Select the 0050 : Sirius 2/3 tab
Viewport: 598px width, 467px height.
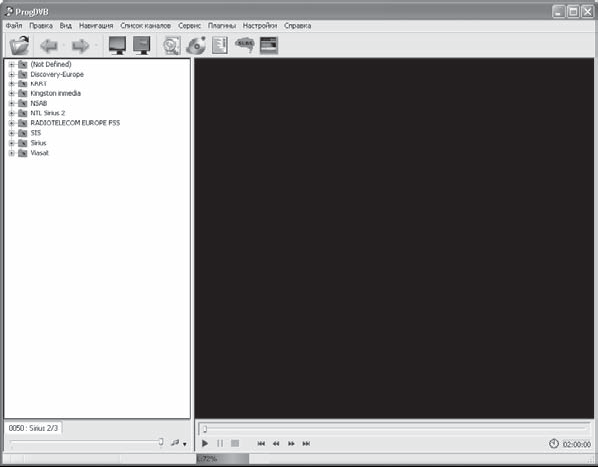[33, 428]
